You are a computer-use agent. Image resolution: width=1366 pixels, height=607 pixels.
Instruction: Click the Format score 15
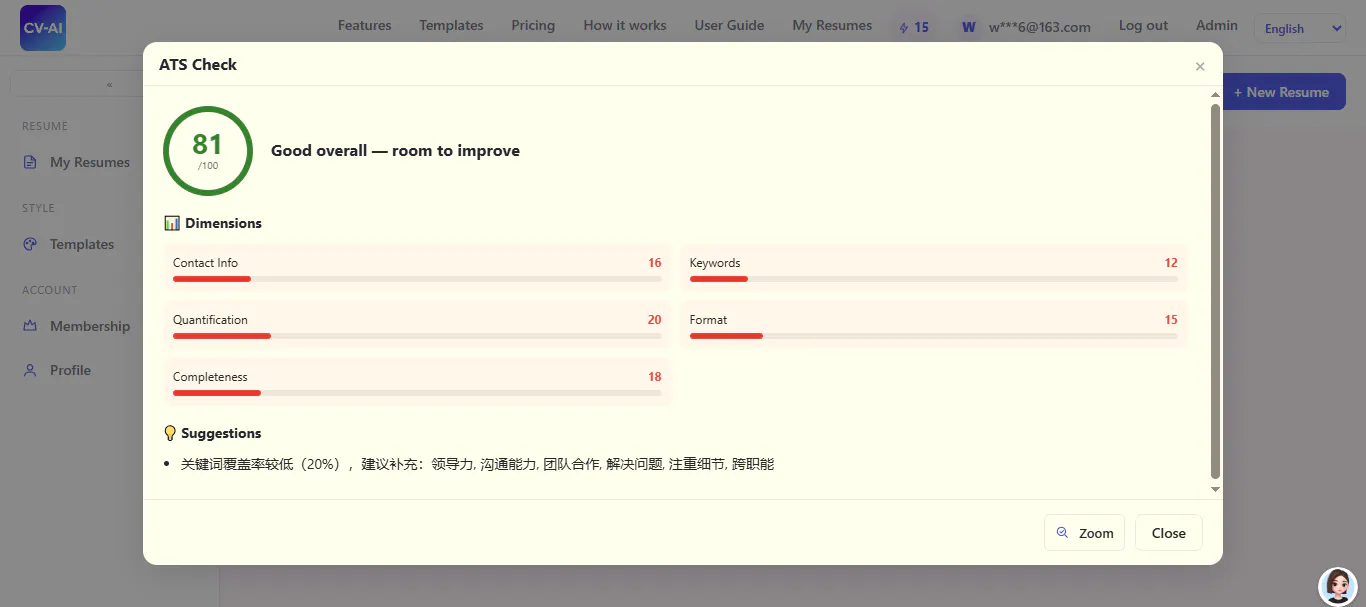coord(1171,320)
